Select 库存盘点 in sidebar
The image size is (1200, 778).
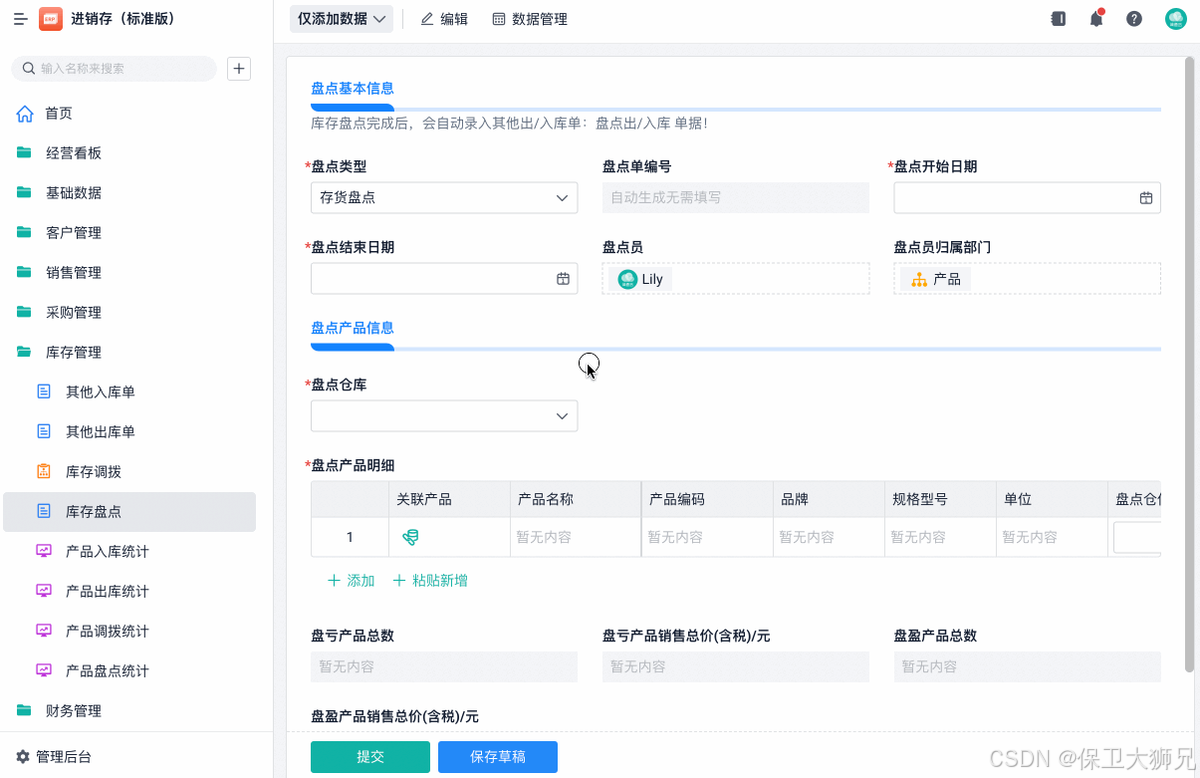(x=130, y=512)
